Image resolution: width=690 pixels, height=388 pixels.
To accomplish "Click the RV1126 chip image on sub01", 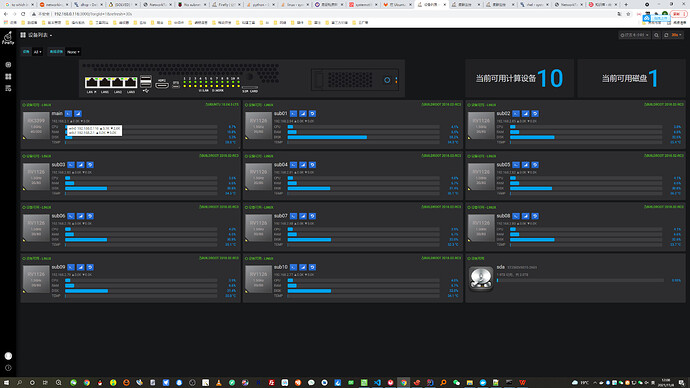I will click(x=258, y=126).
